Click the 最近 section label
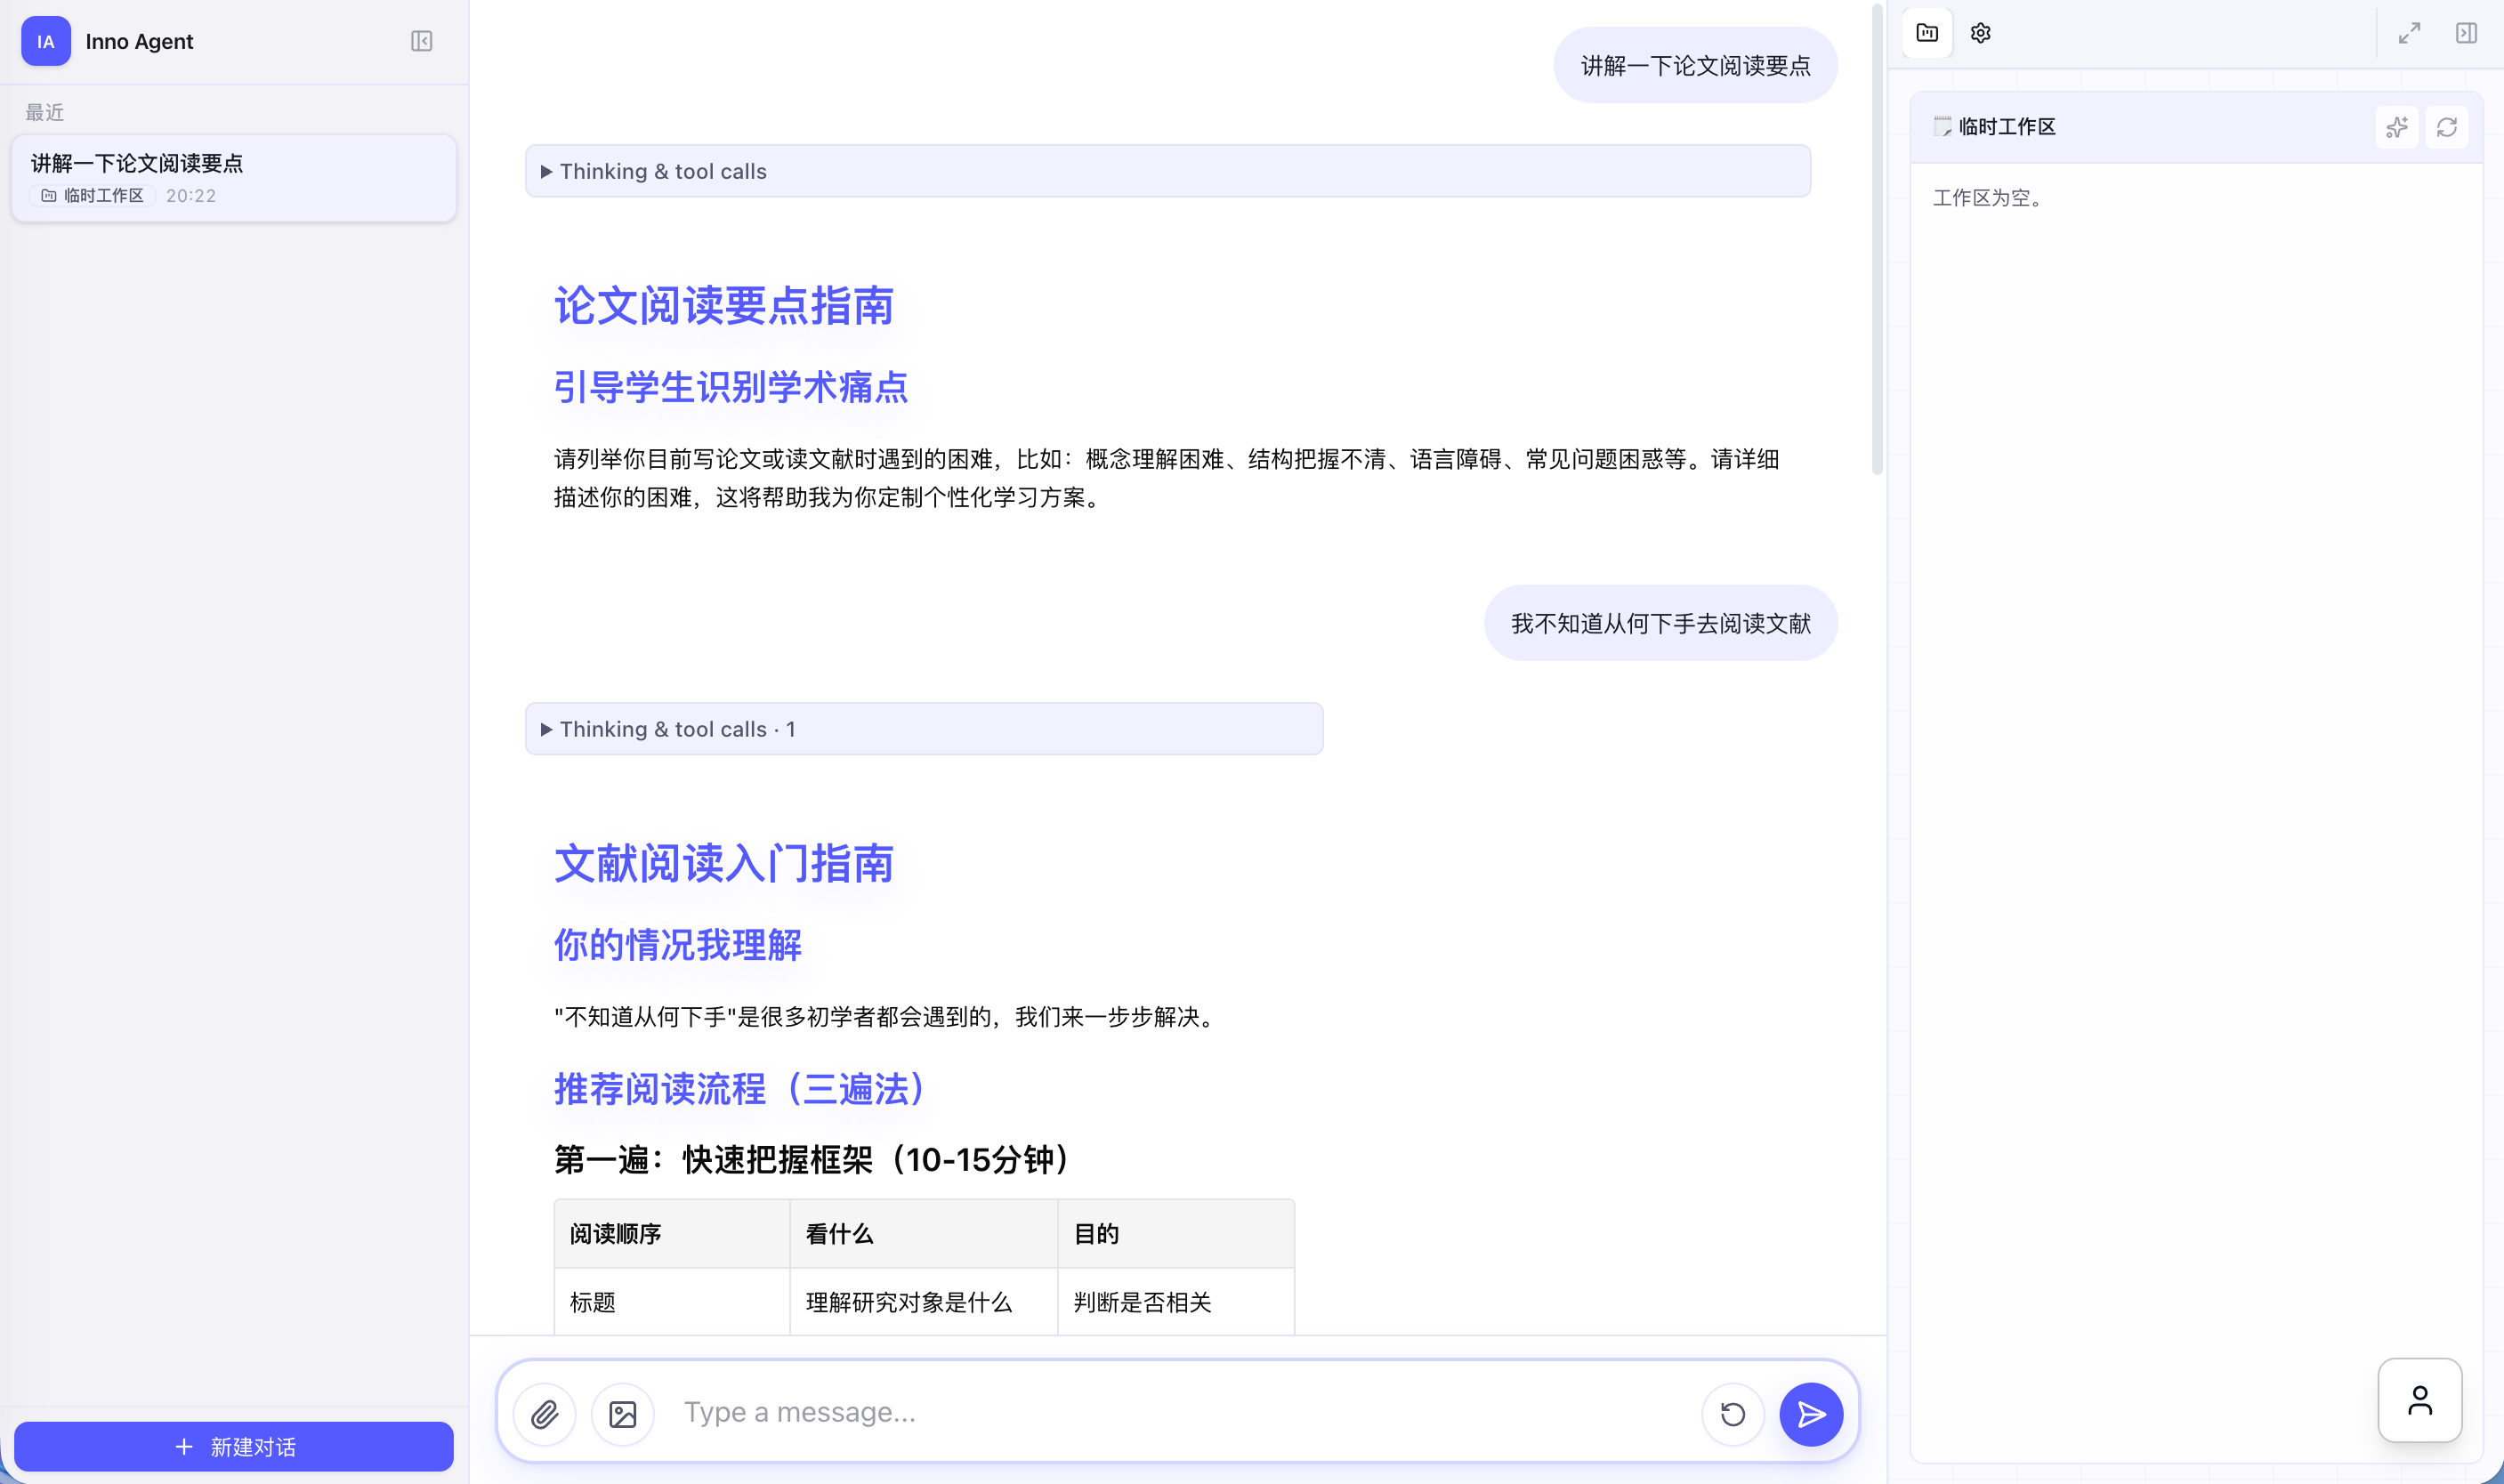 point(44,112)
